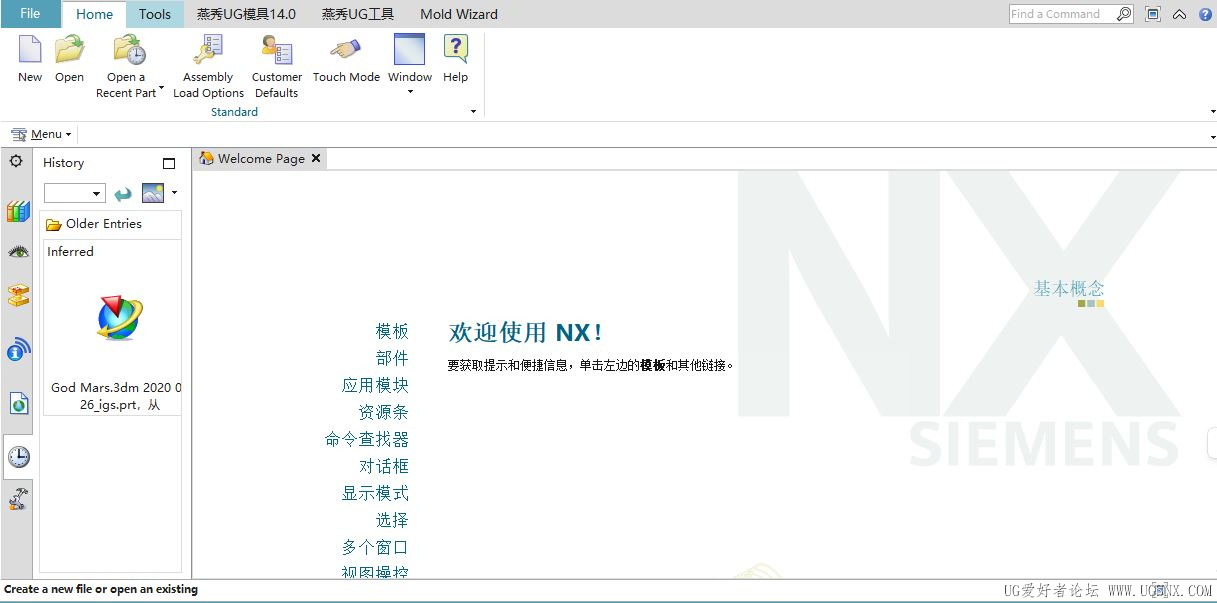Click the 命令查找器 link
The width and height of the screenshot is (1217, 603).
[367, 439]
